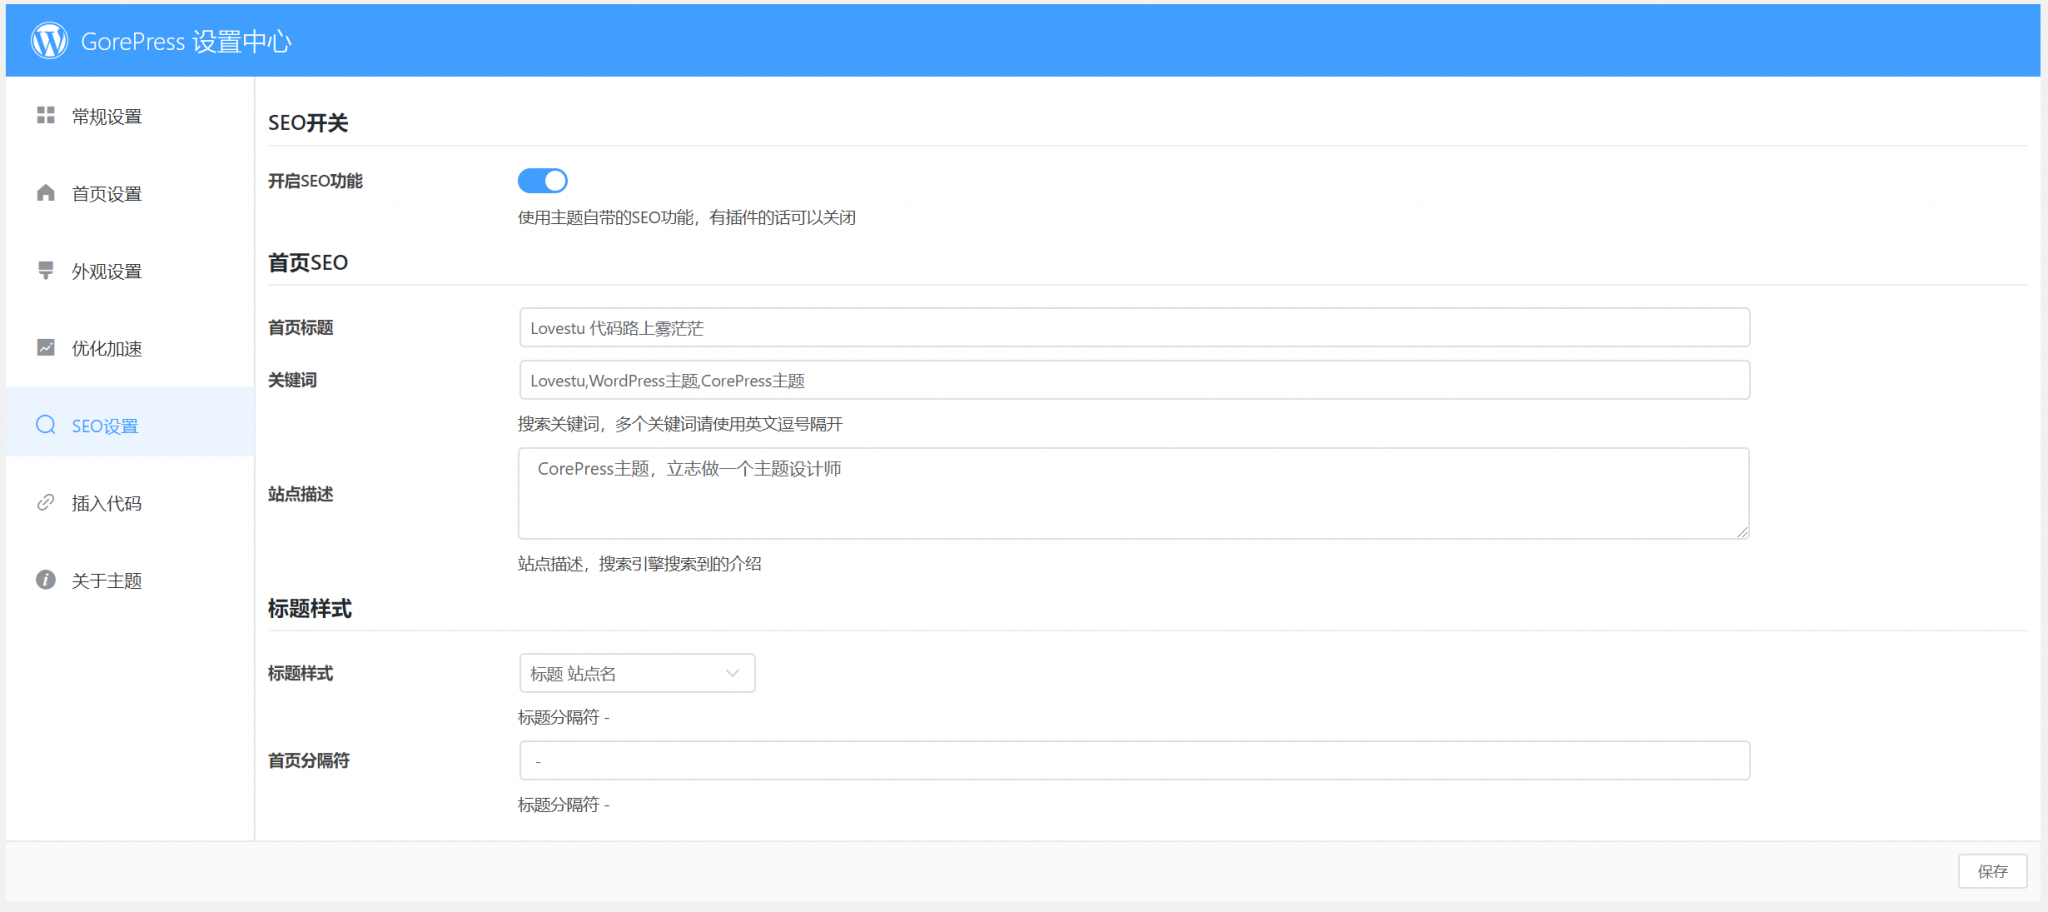Click the paint brush icon beside 外观设置
Viewport: 2048px width, 912px height.
46,270
